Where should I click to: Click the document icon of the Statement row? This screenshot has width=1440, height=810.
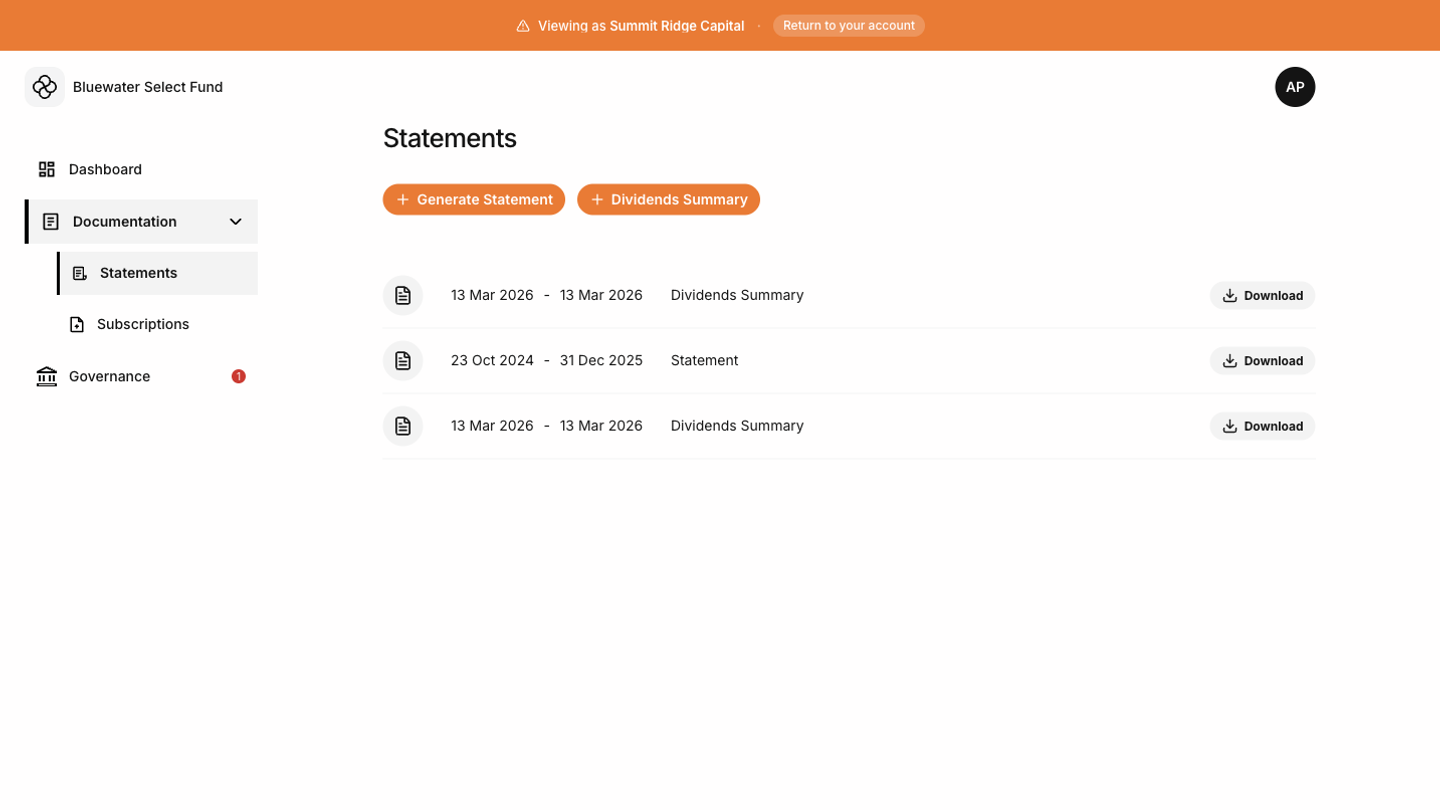coord(403,360)
